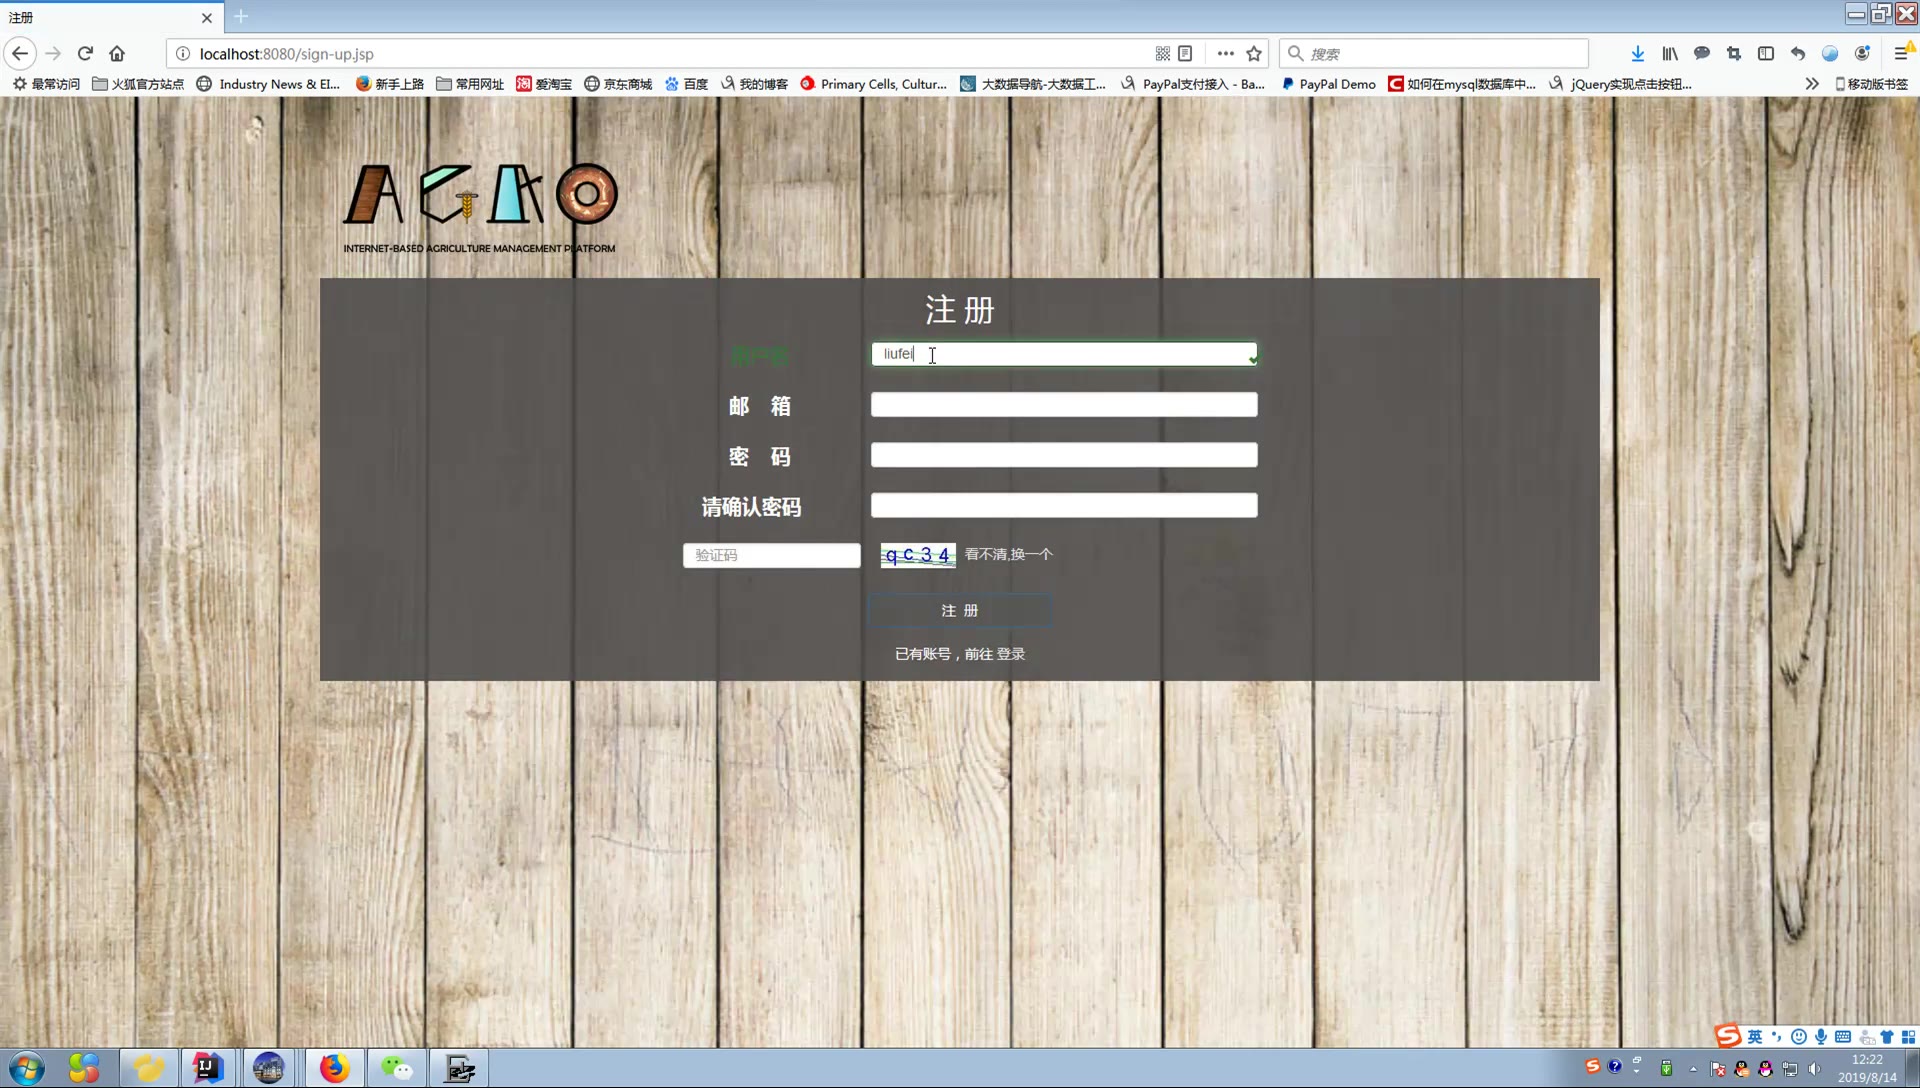This screenshot has width=1920, height=1088.
Task: Click the address bar URL
Action: tap(286, 54)
